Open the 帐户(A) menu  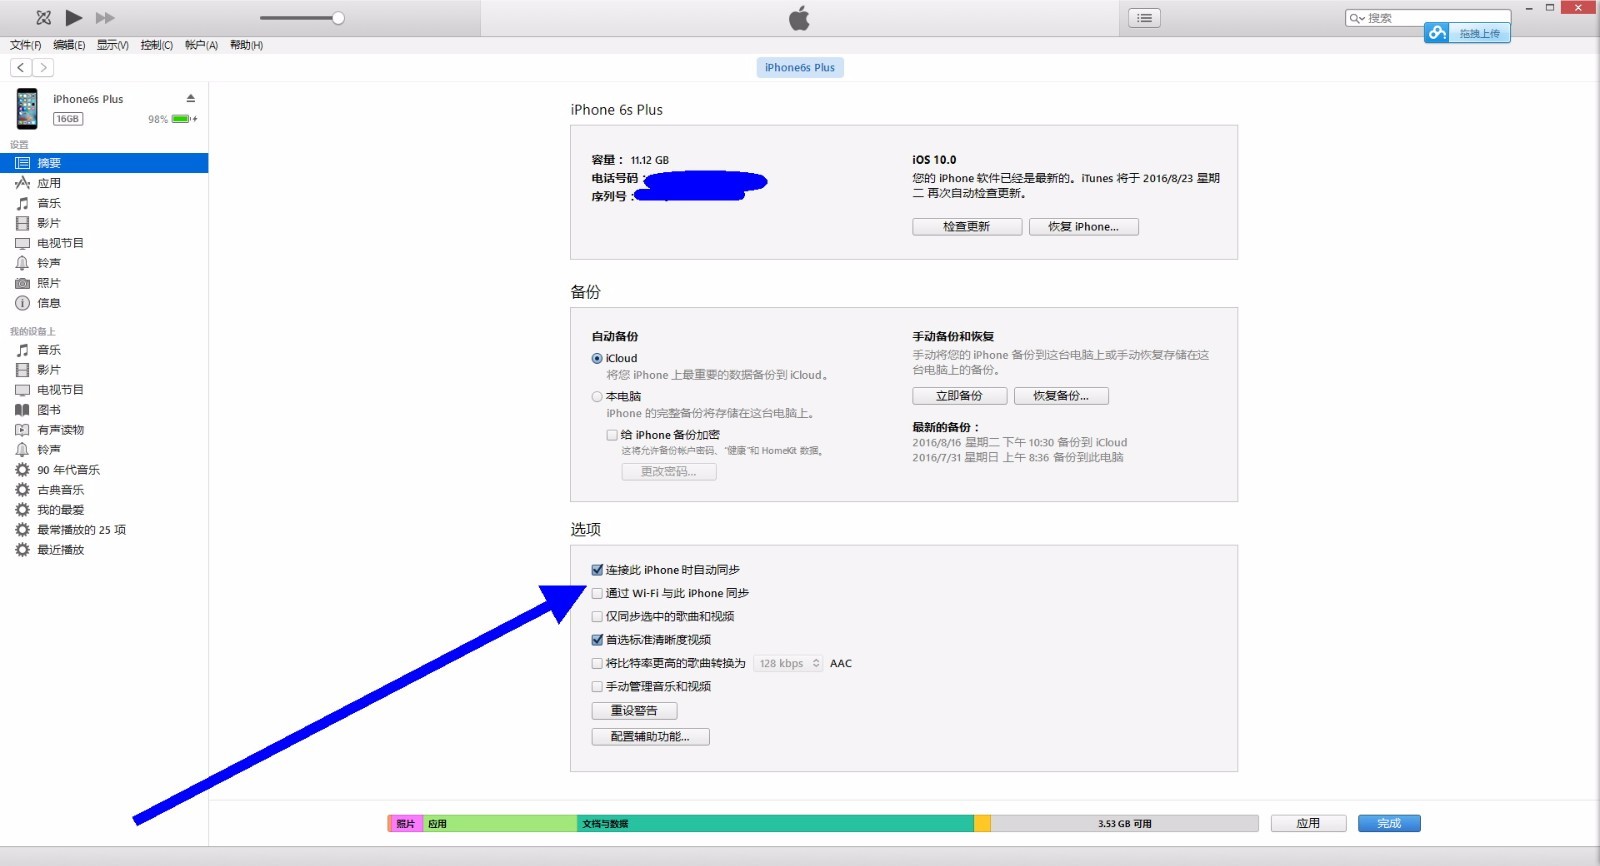pyautogui.click(x=201, y=45)
